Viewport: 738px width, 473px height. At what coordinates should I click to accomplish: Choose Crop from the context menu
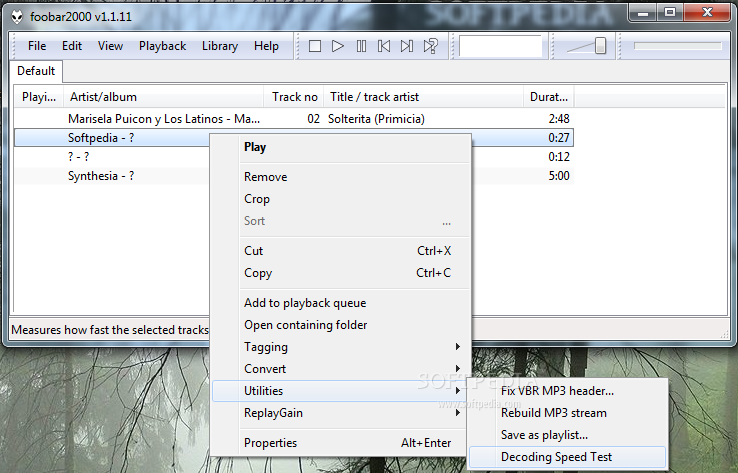tap(341, 199)
